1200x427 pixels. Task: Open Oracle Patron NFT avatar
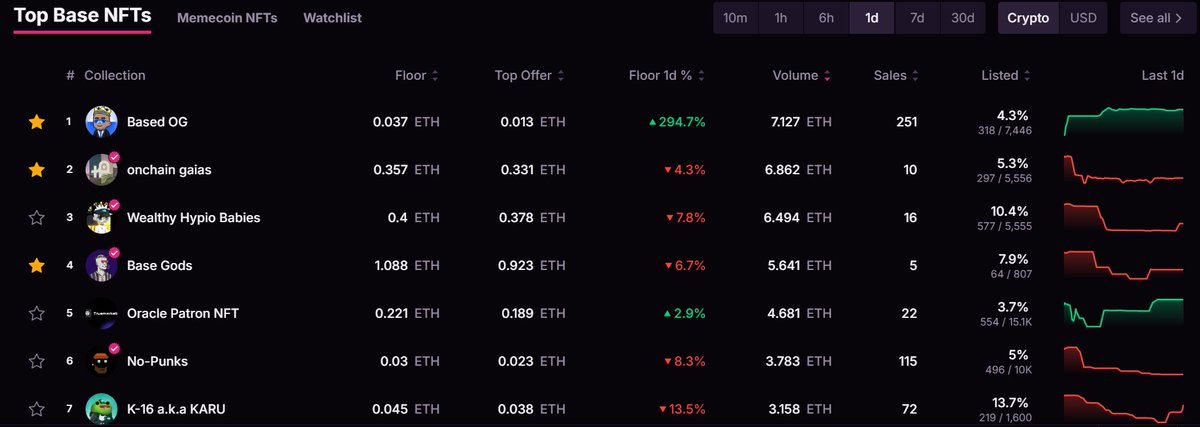102,314
